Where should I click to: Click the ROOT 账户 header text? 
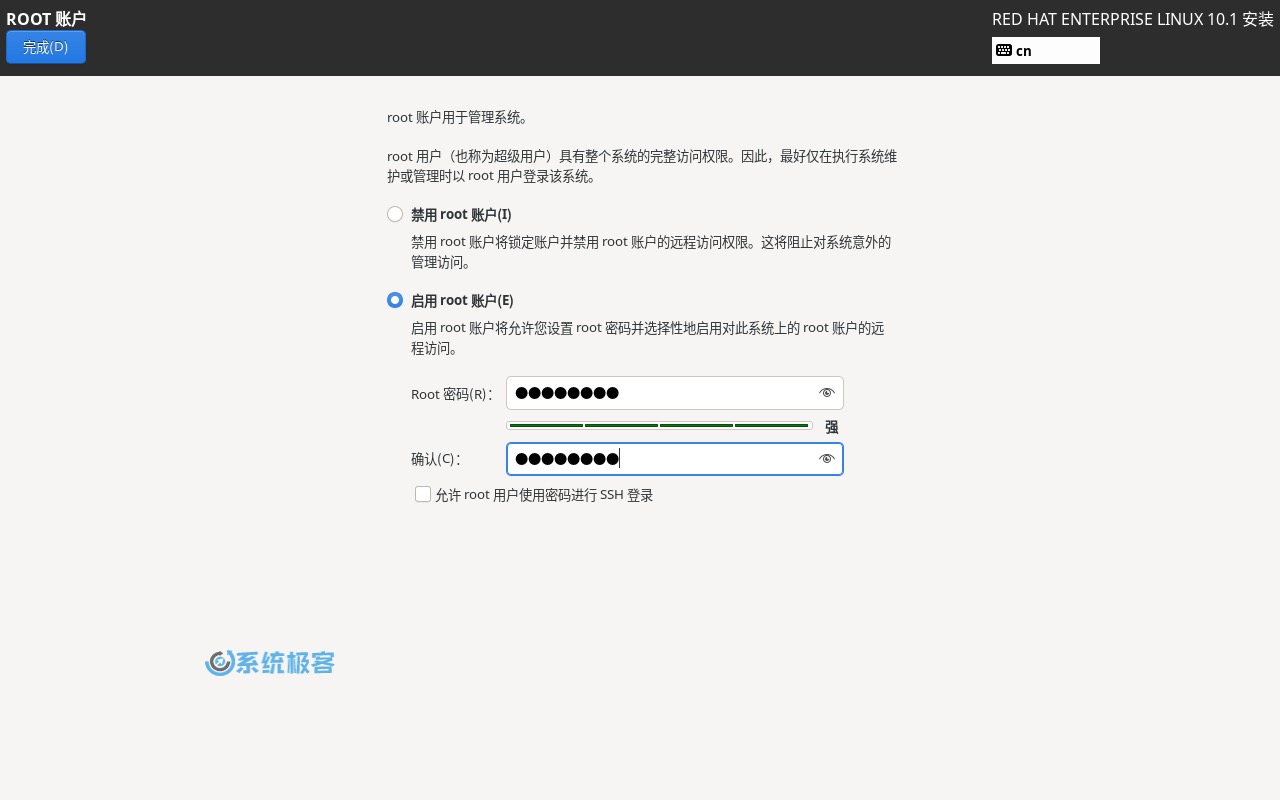(x=46, y=19)
